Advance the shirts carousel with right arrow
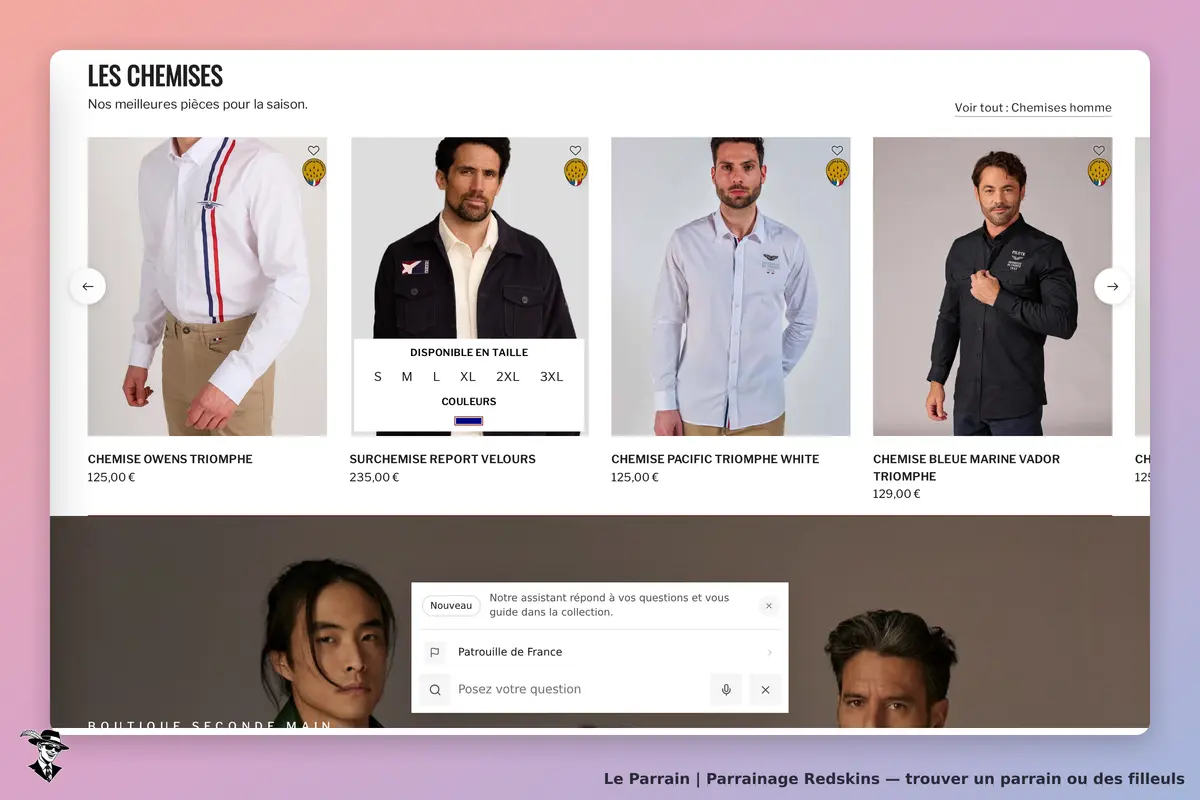The width and height of the screenshot is (1200, 800). click(x=1112, y=287)
